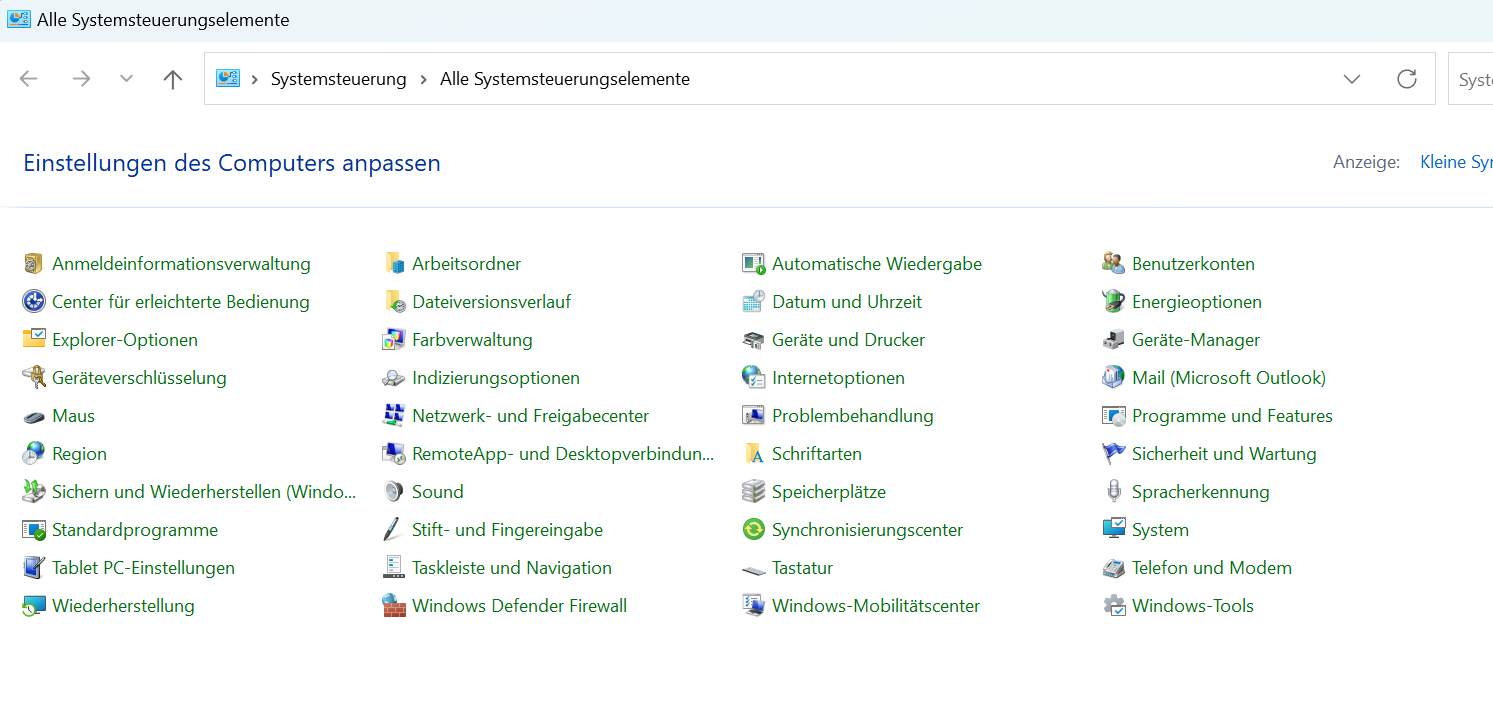Click the Standardprogramme icon

coord(34,530)
